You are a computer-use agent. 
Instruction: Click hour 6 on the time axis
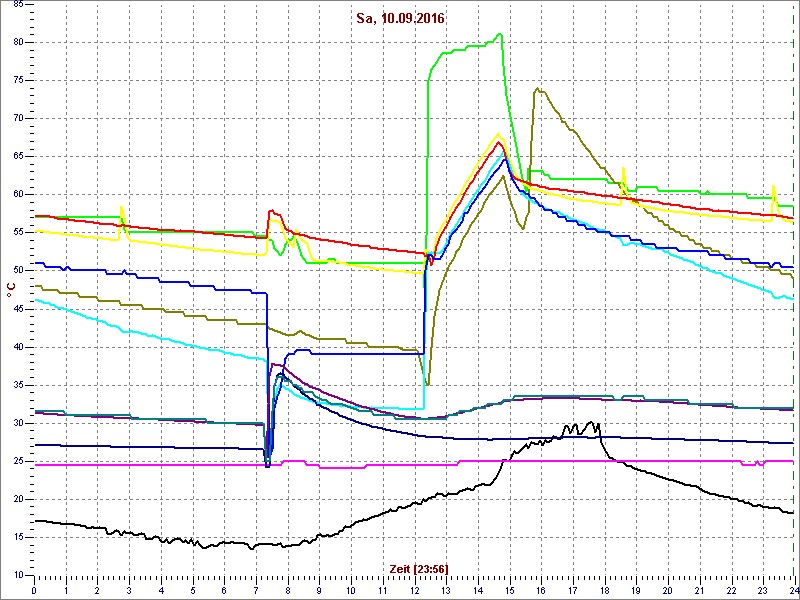coord(224,590)
